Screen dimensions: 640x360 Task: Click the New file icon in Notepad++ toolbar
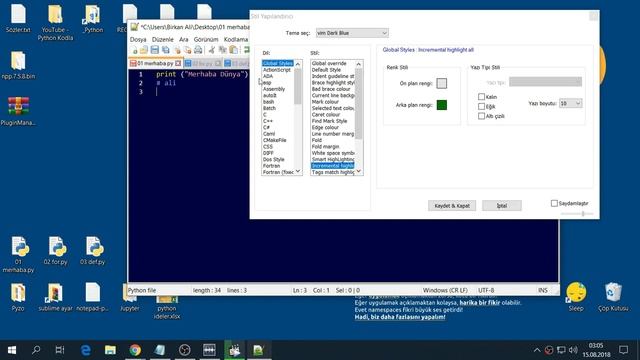click(134, 50)
